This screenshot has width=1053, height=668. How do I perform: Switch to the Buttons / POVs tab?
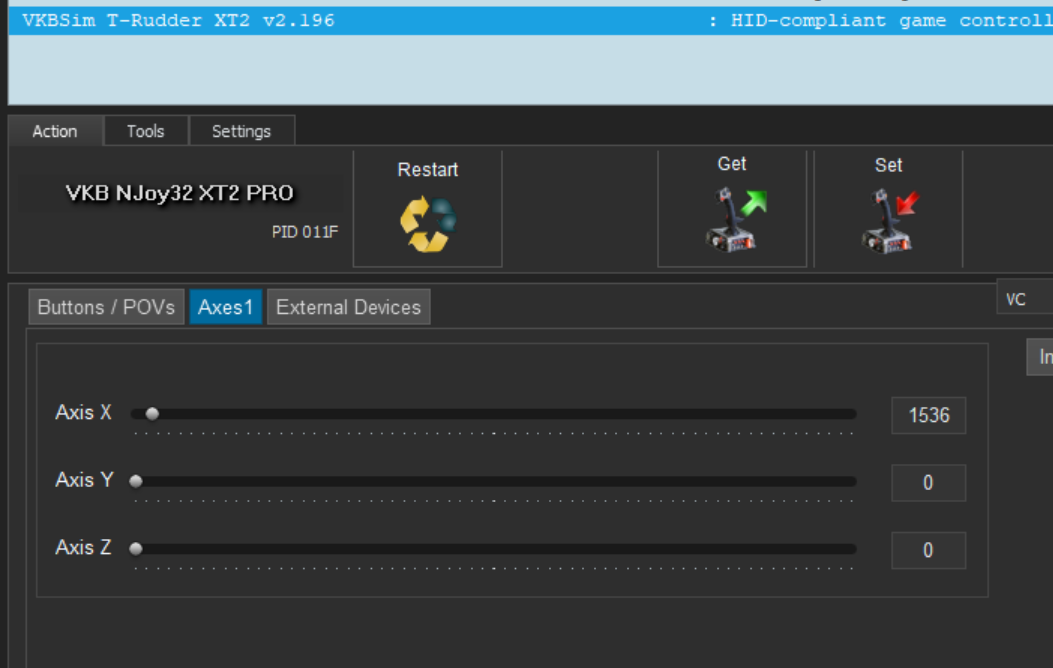(x=106, y=307)
